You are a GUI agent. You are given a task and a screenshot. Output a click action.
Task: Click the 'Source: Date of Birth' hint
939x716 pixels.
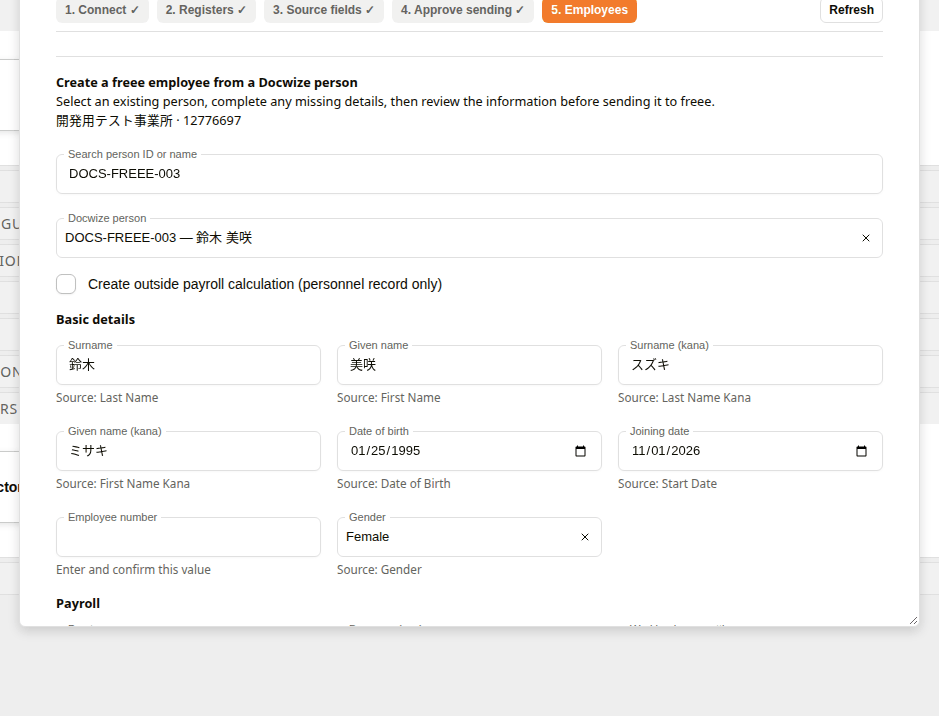pyautogui.click(x=393, y=484)
